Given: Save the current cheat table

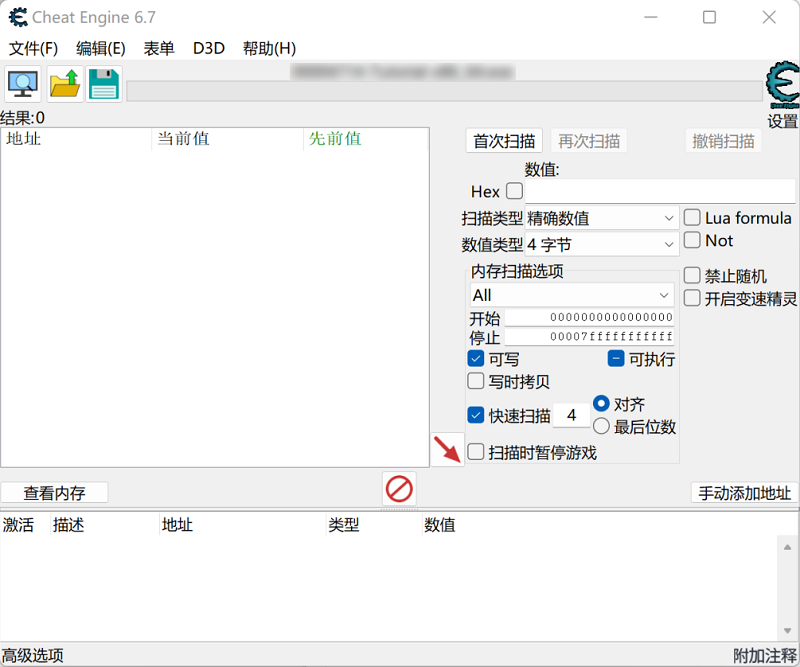Looking at the screenshot, I should pos(103,84).
